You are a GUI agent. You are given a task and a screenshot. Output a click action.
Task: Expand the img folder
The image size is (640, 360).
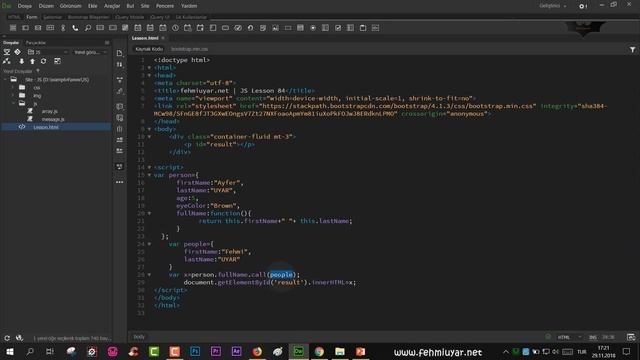tap(13, 96)
